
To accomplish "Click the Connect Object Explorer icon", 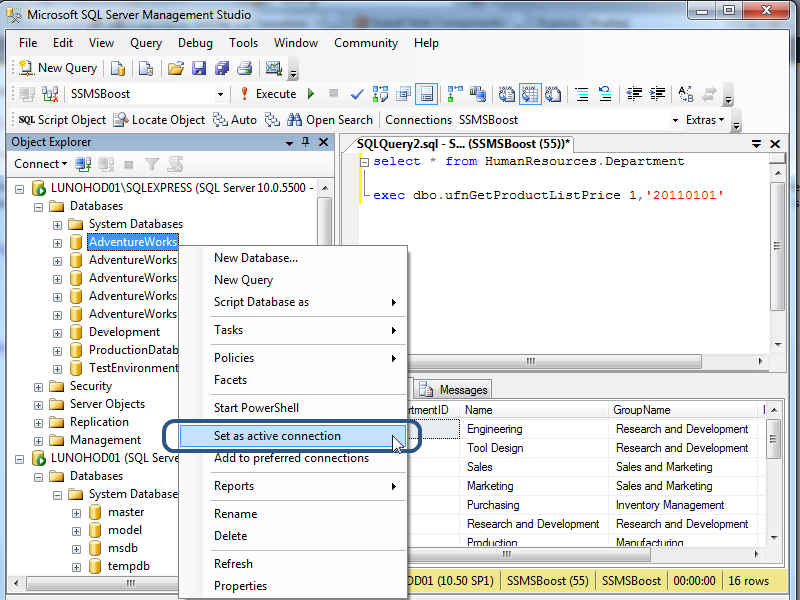I will pos(83,164).
